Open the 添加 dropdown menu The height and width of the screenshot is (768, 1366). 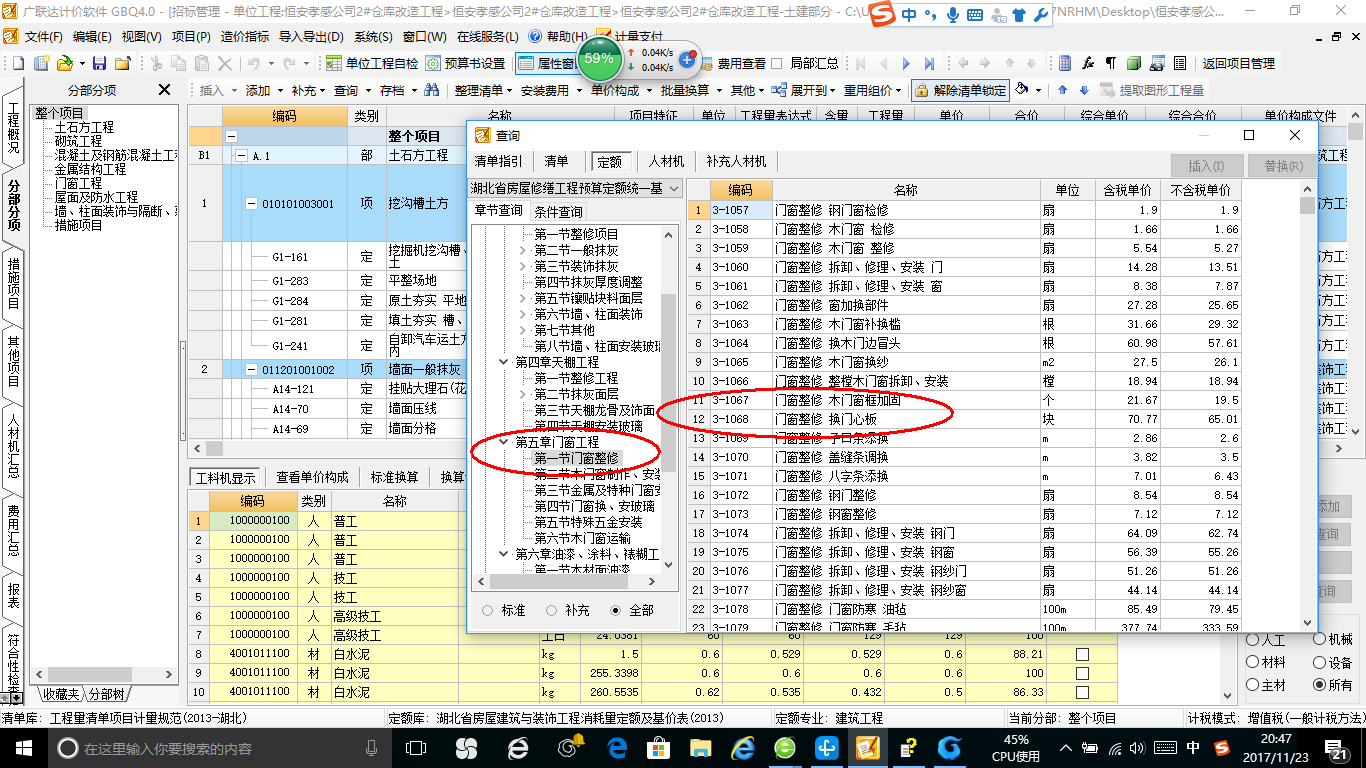point(264,90)
